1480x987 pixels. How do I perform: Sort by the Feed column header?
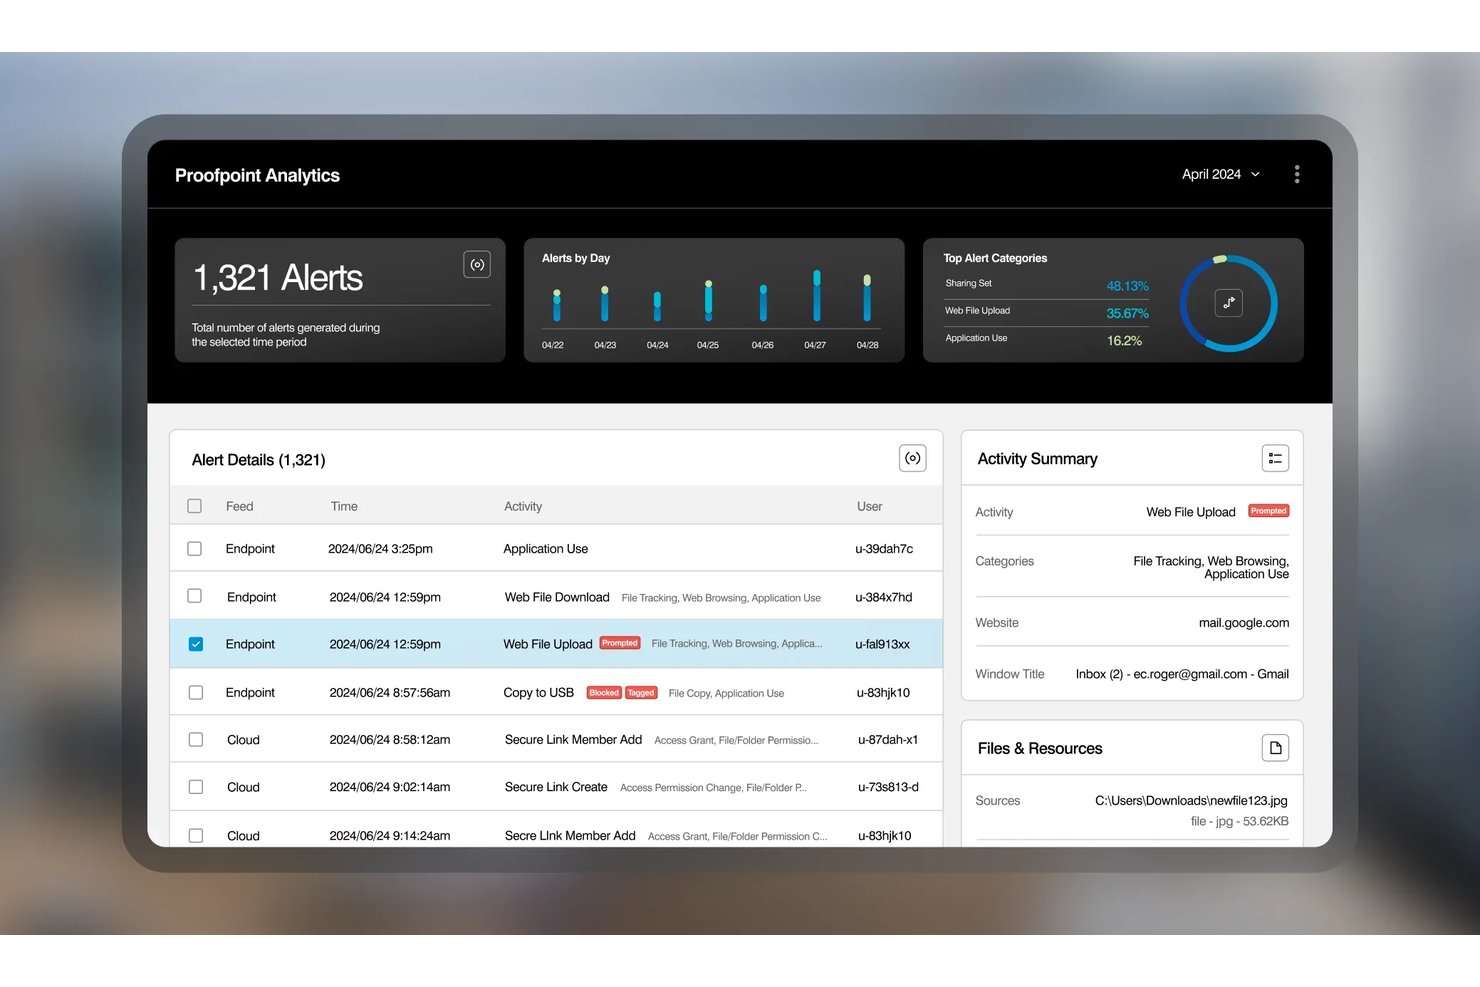[239, 506]
